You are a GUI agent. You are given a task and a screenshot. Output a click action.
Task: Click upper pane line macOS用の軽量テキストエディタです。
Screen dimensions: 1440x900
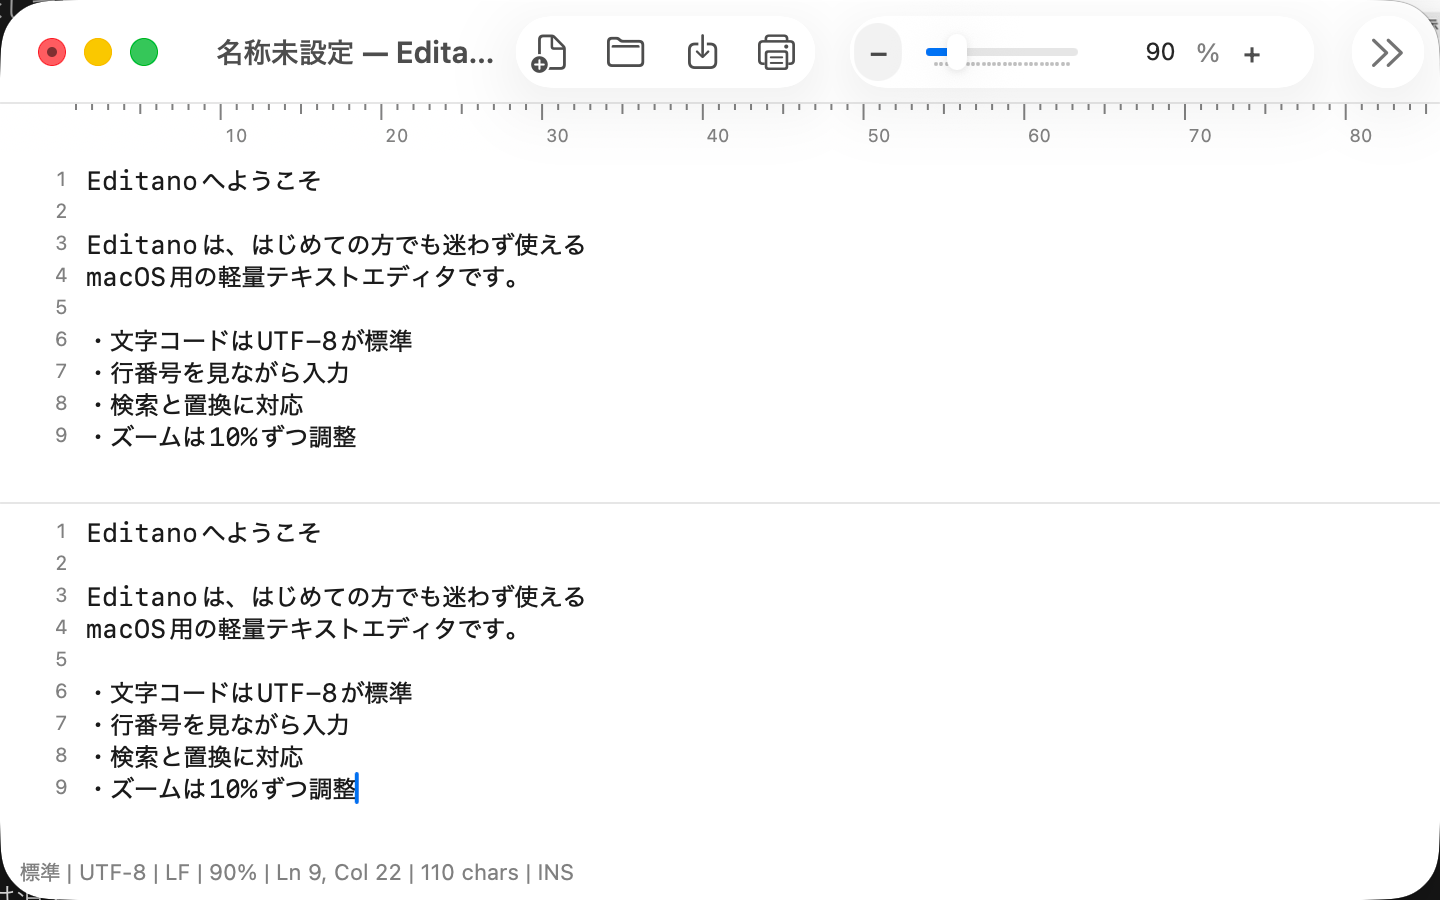pyautogui.click(x=303, y=276)
